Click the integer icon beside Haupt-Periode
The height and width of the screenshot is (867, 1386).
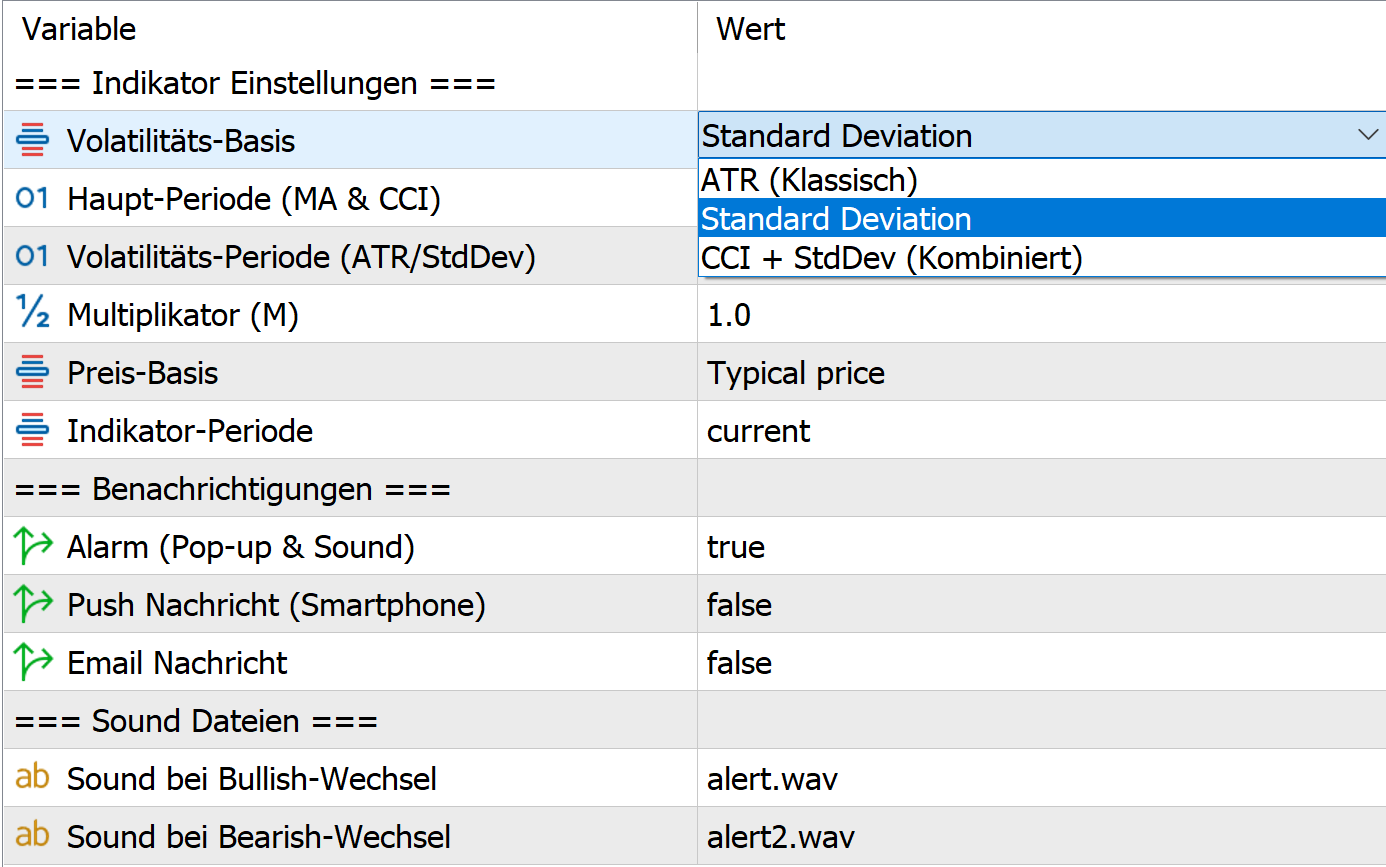(33, 198)
